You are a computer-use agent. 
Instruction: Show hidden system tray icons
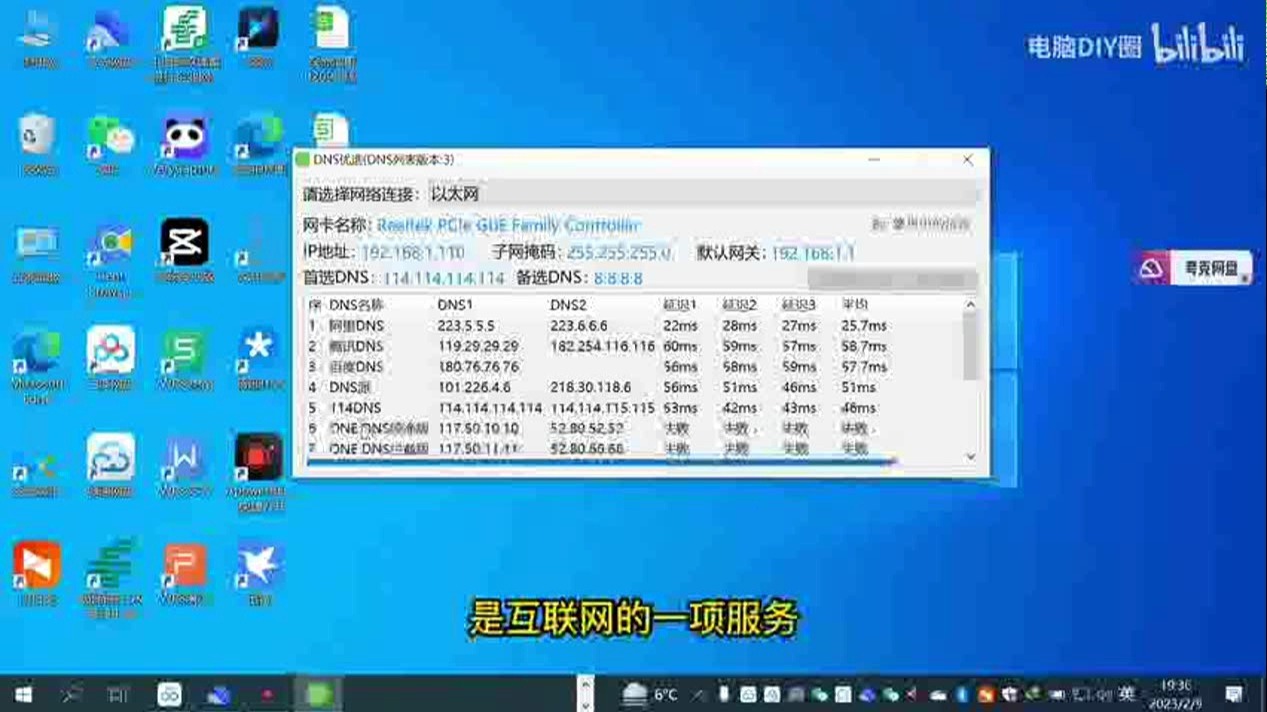[x=697, y=693]
